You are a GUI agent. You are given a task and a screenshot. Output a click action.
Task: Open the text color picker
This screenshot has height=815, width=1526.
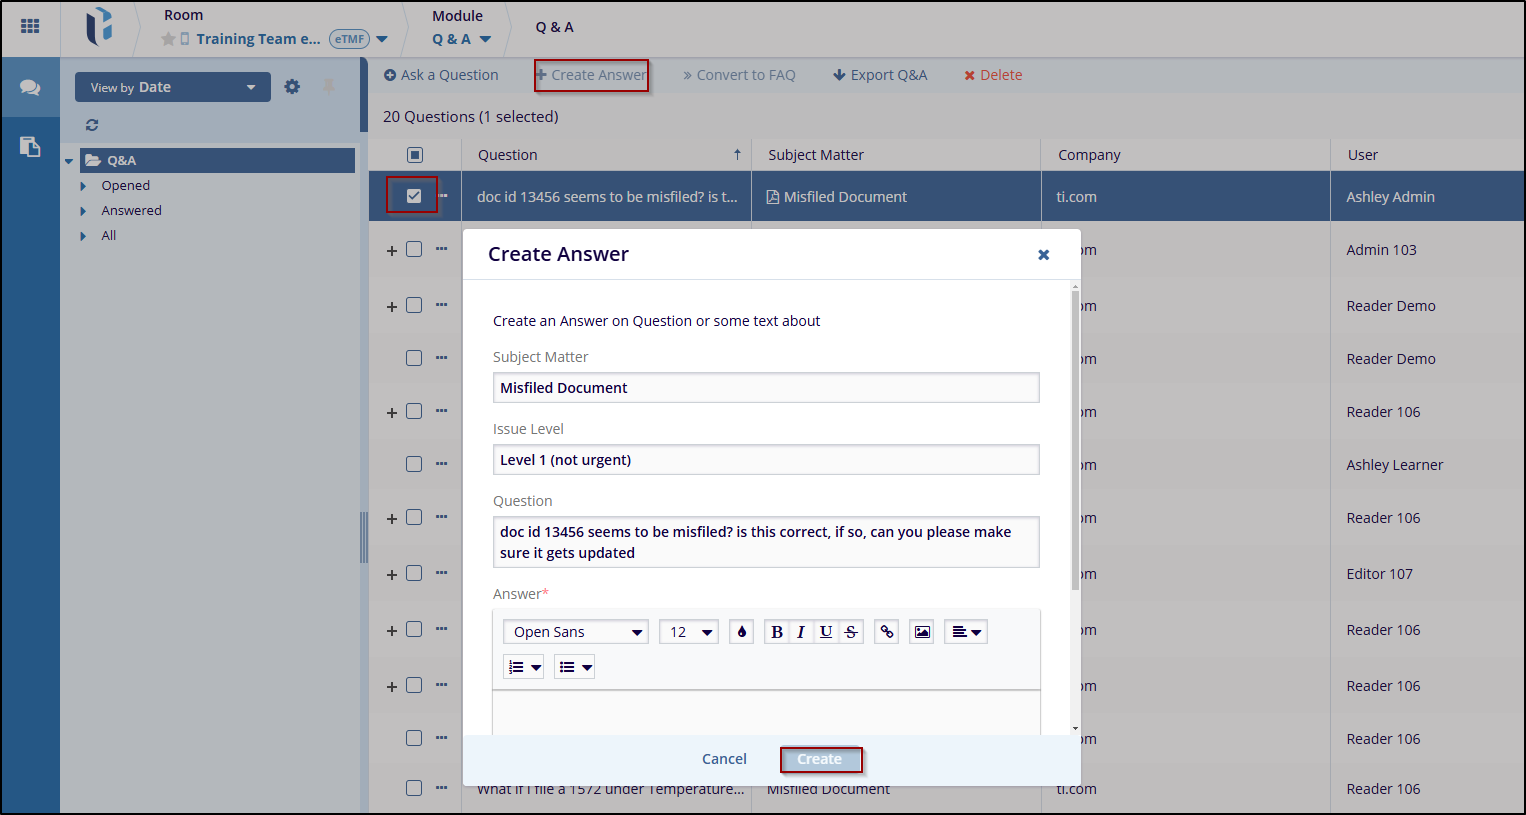click(x=741, y=632)
